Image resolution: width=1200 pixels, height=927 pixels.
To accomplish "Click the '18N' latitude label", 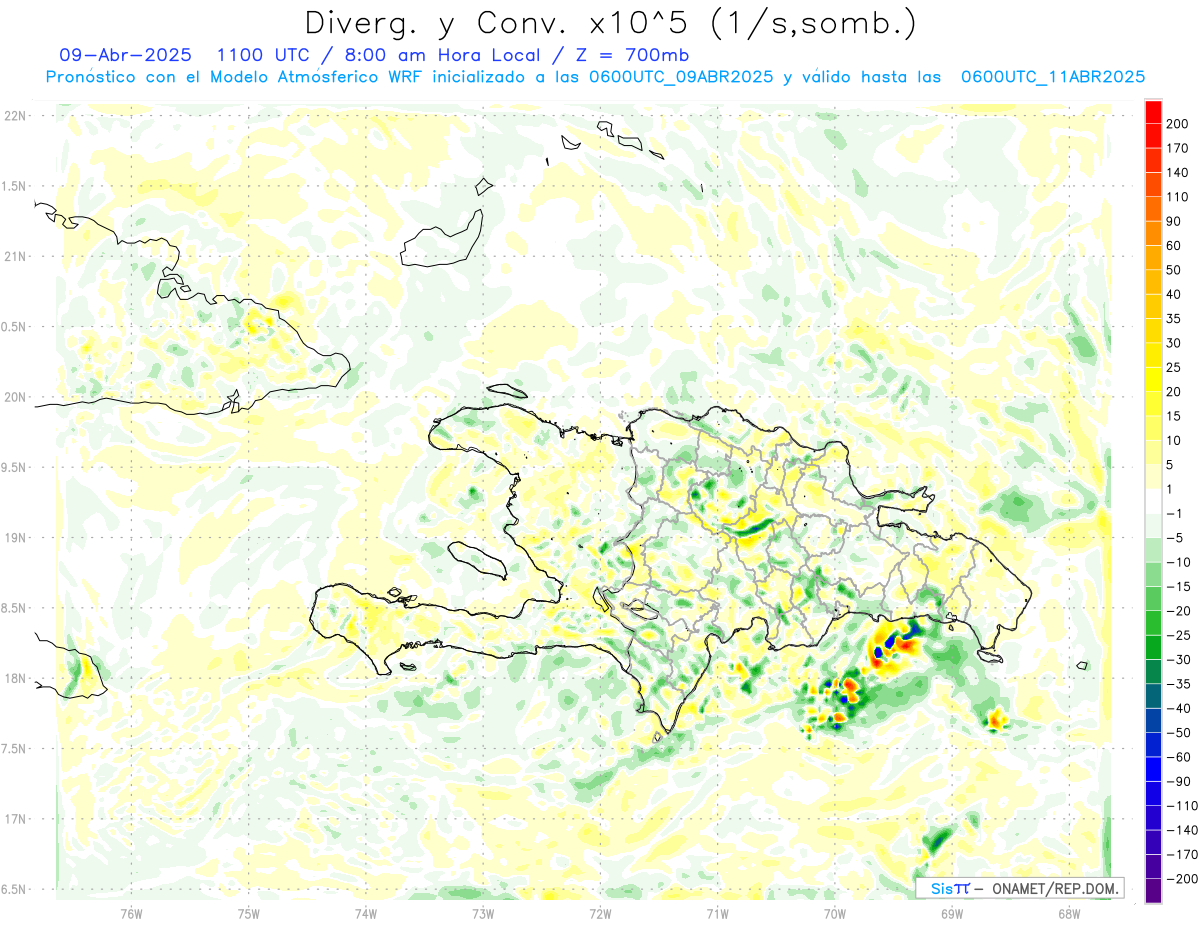I will [x=14, y=678].
